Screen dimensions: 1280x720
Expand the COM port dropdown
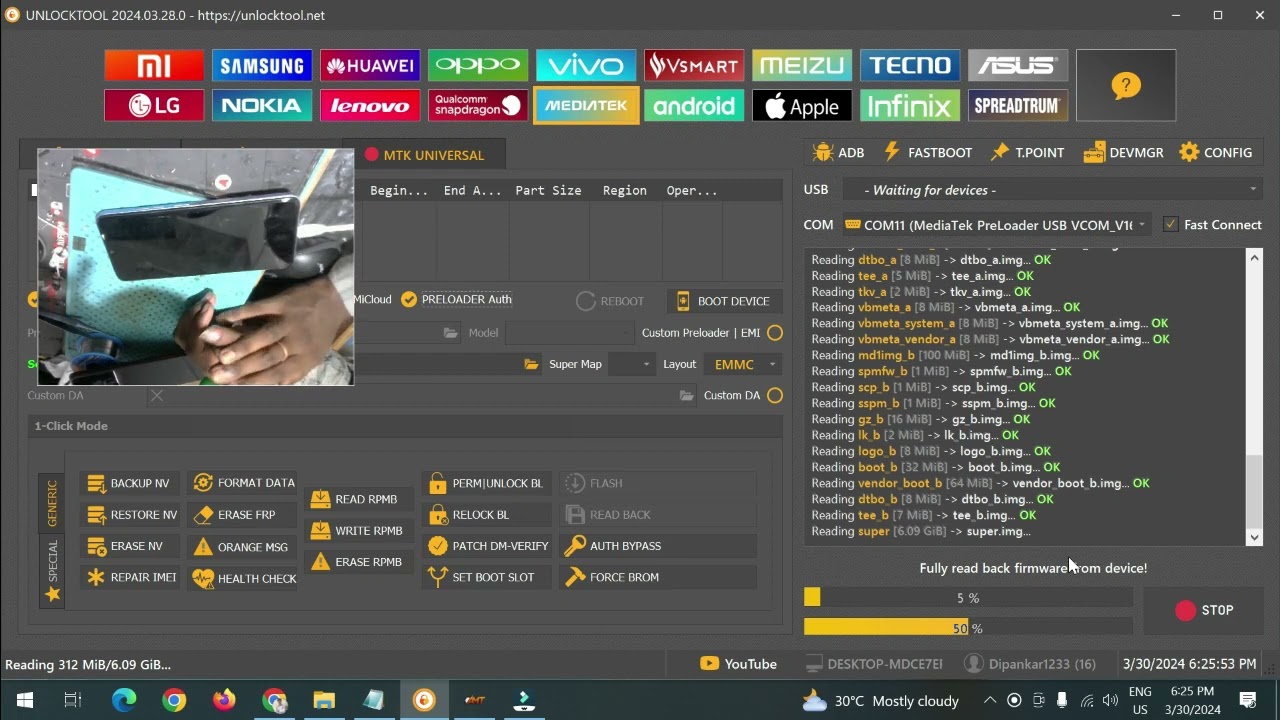tap(996, 225)
